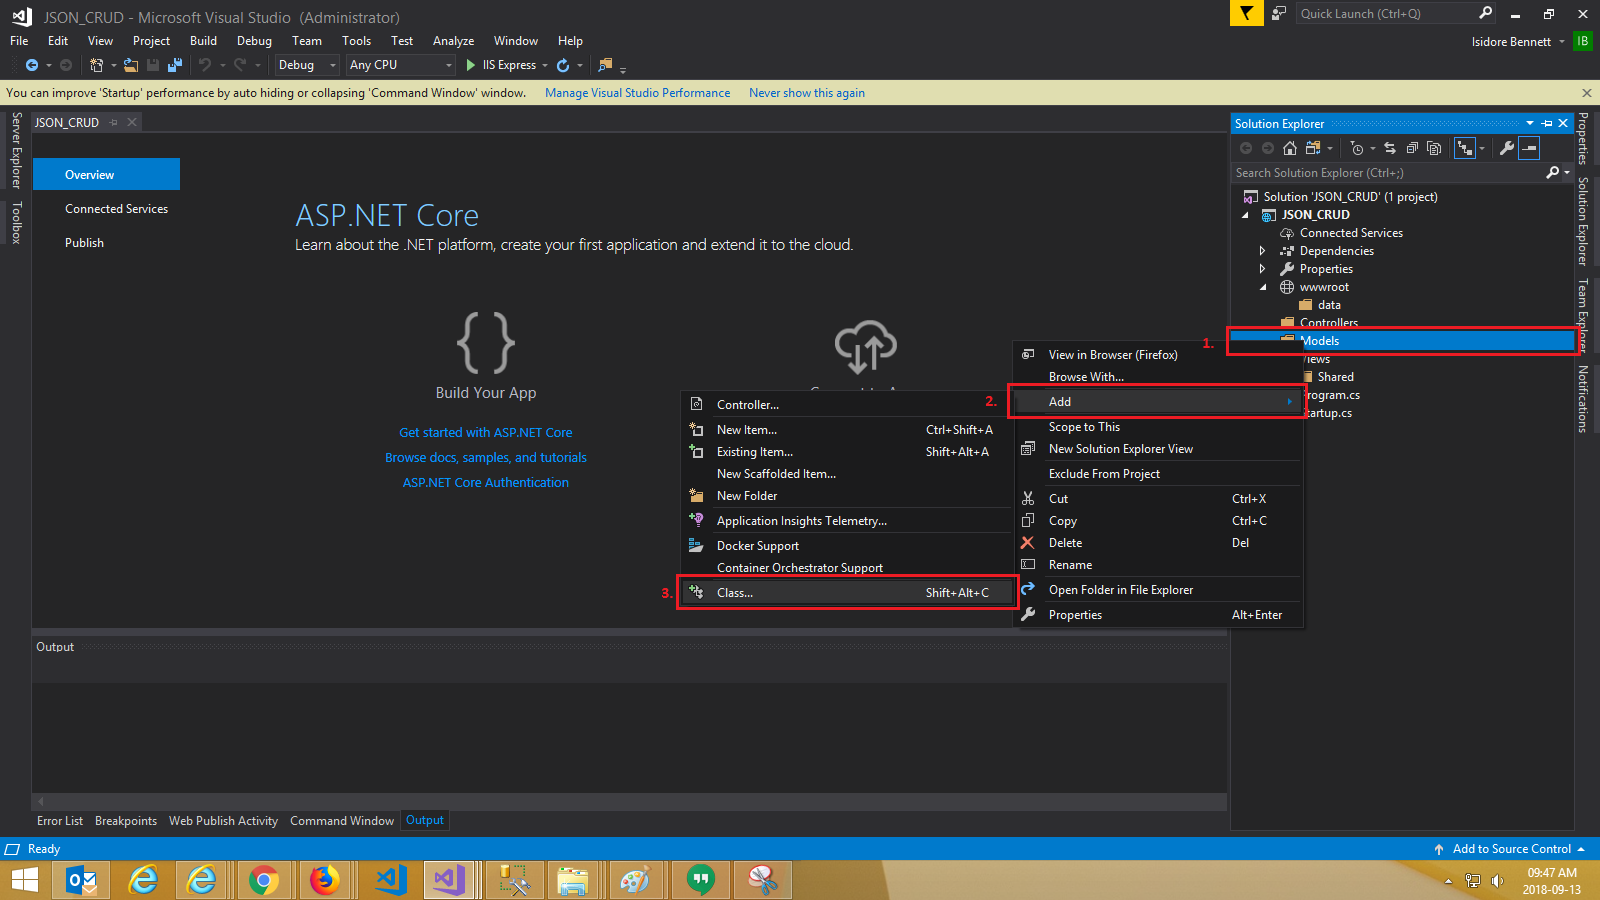Click the Solution Explorer Home icon

pos(1290,148)
